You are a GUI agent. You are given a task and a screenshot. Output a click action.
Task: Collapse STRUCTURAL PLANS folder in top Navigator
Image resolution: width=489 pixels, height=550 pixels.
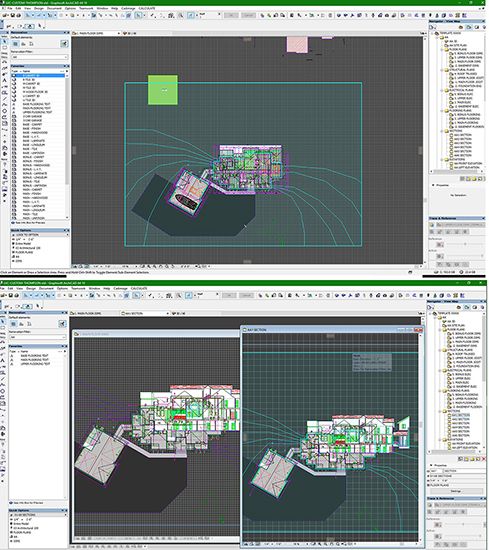click(442, 70)
